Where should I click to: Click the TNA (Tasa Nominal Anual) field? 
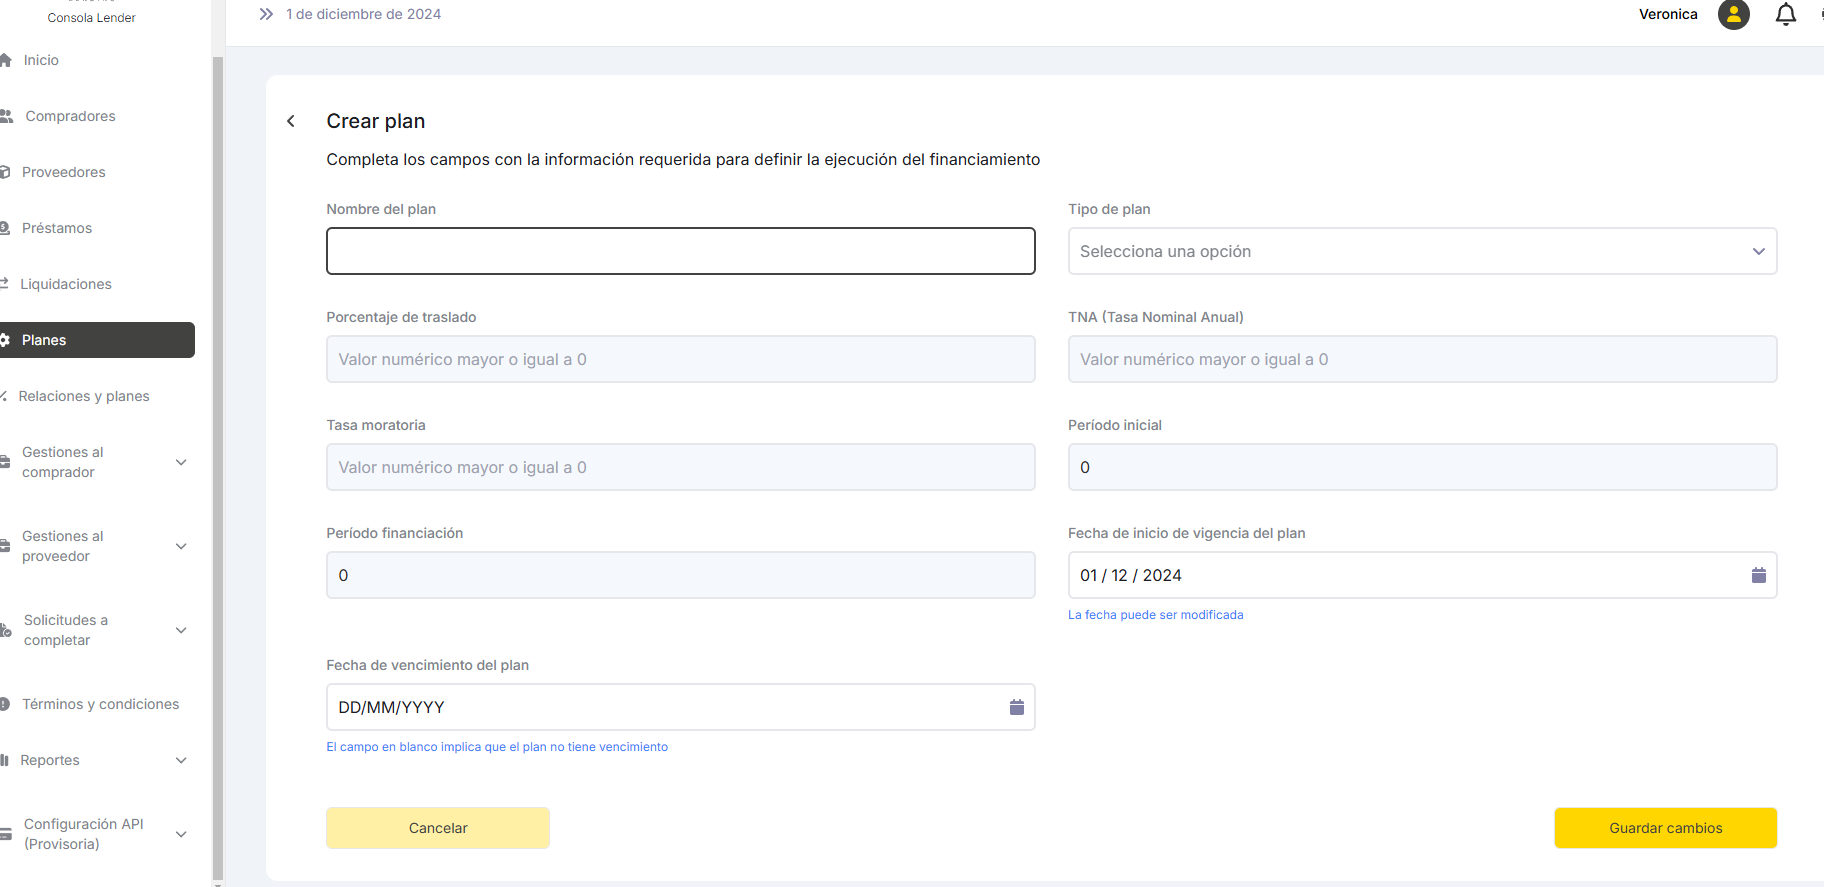tap(1421, 359)
